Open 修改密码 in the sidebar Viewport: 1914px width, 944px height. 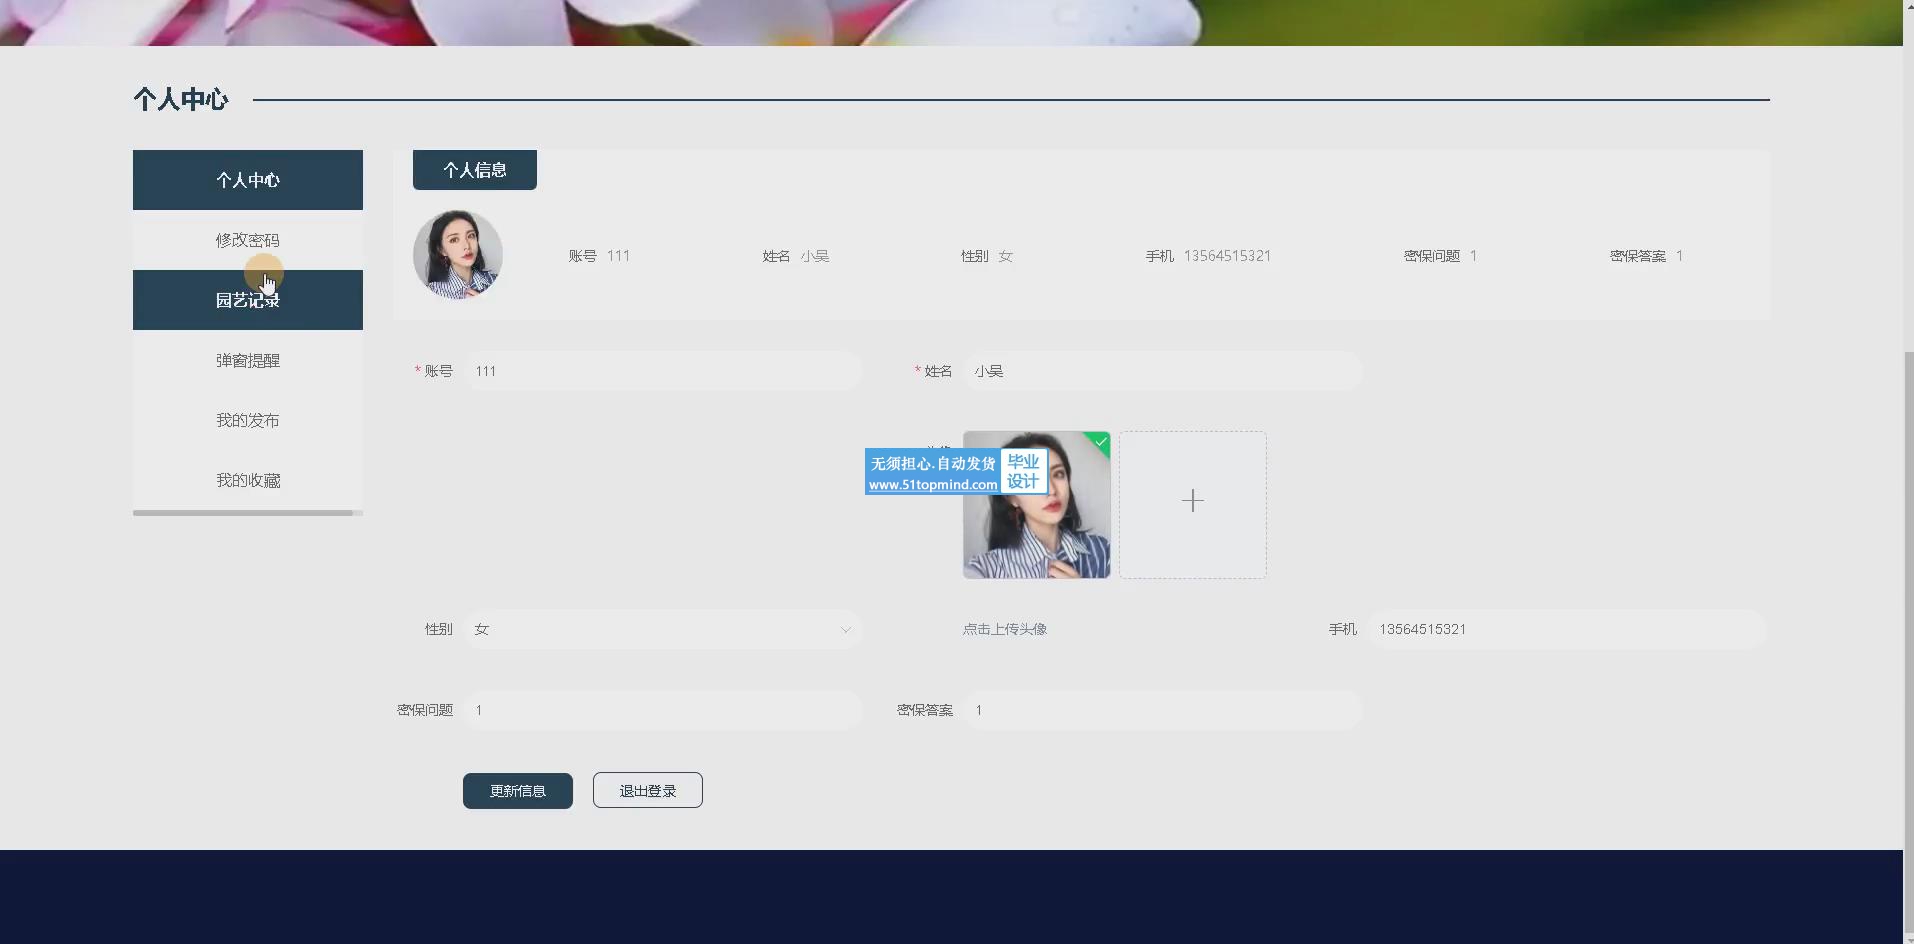247,240
